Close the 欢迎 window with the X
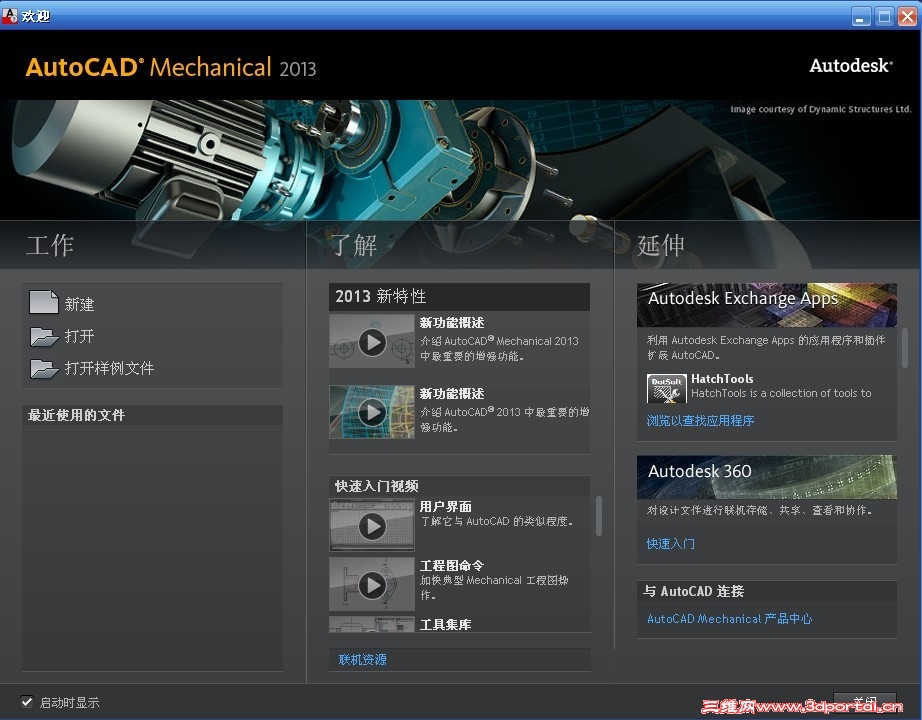This screenshot has width=922, height=720. coord(907,16)
